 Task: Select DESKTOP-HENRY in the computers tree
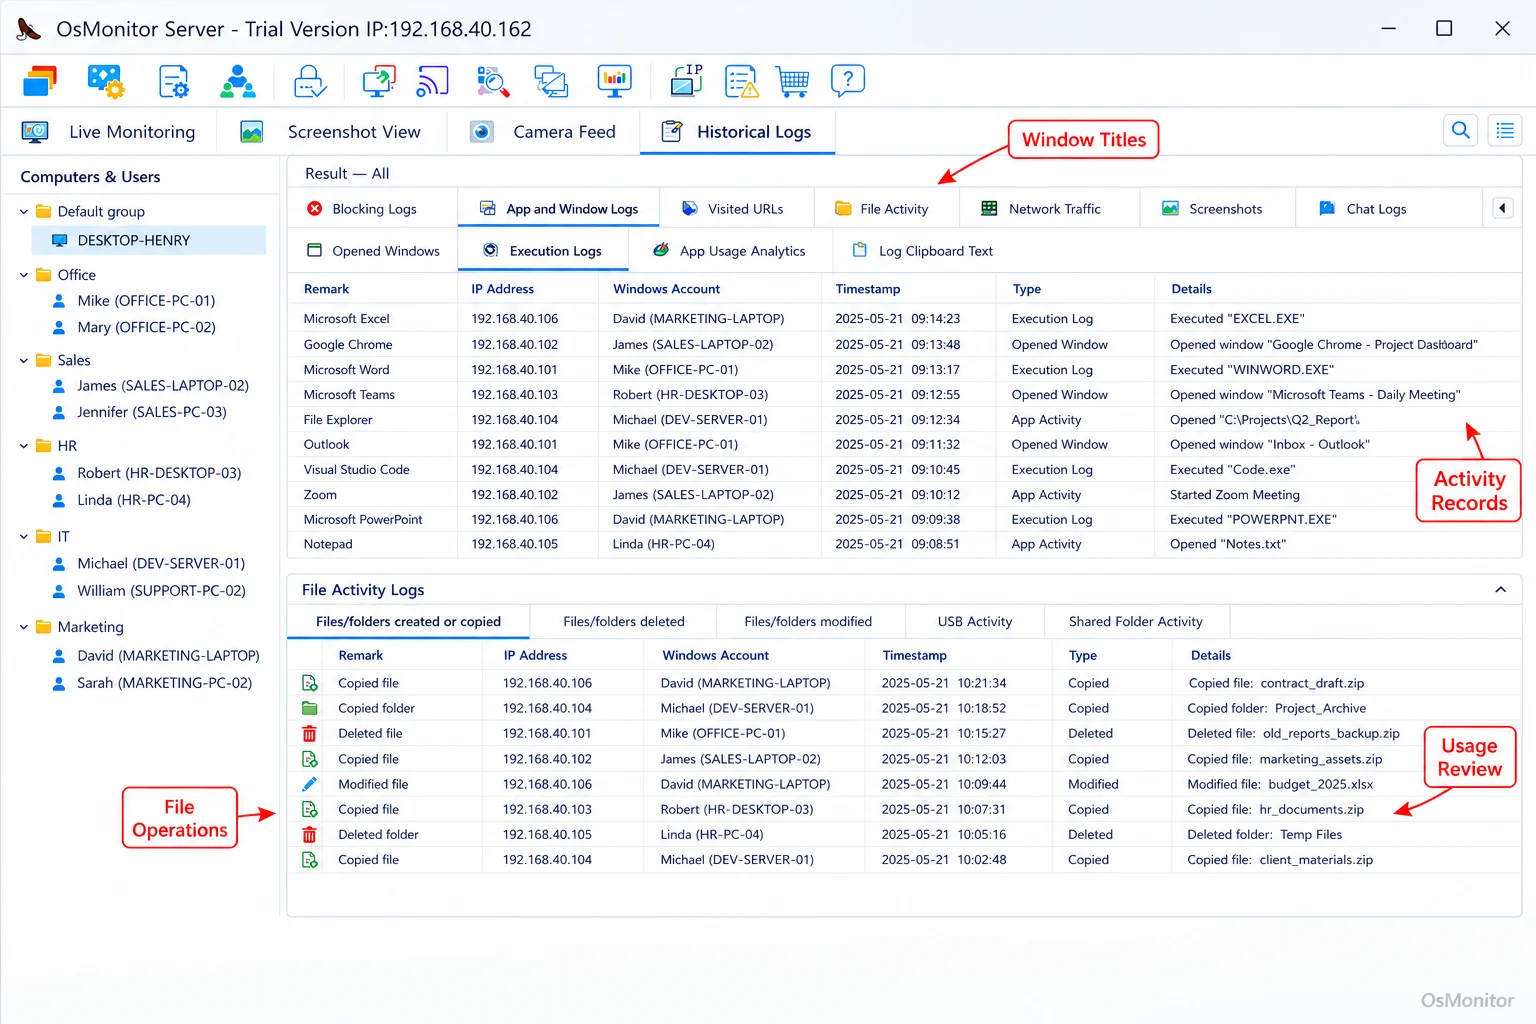149,241
